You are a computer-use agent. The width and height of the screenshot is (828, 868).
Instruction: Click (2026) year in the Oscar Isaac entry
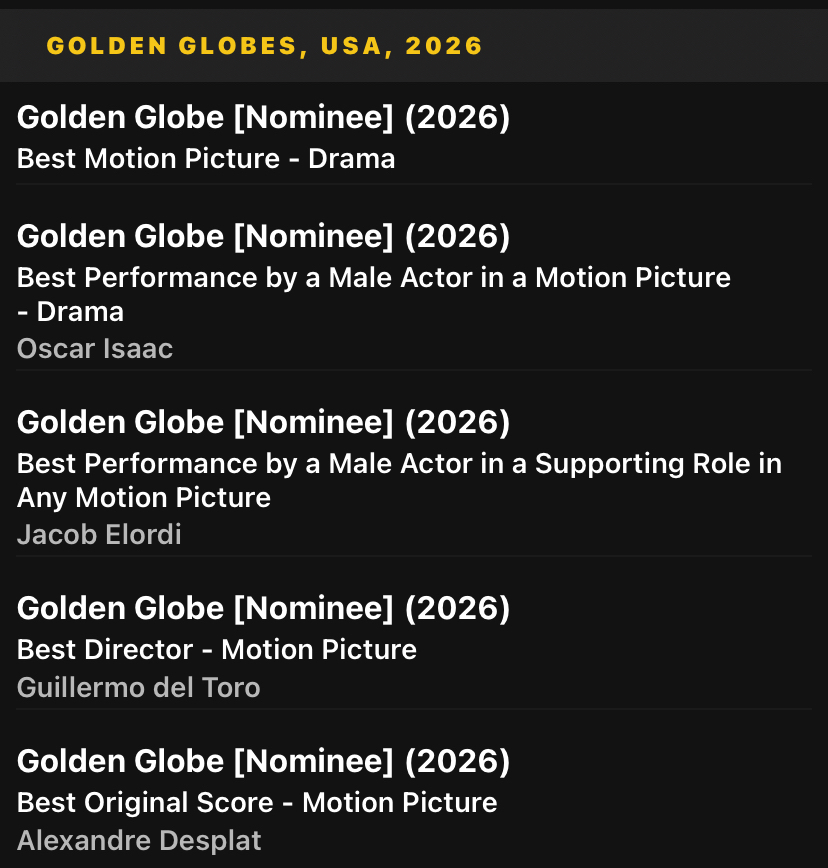coord(457,236)
